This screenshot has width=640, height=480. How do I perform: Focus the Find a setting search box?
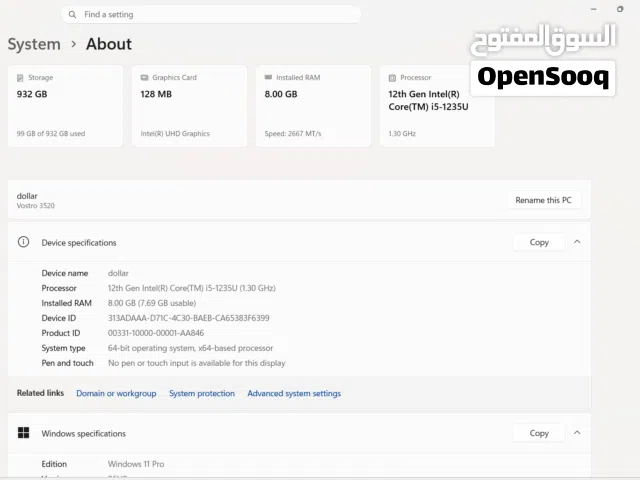(x=211, y=15)
